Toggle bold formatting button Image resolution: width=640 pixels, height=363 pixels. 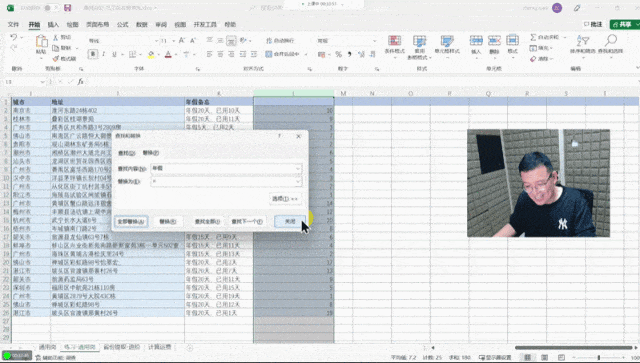point(93,54)
